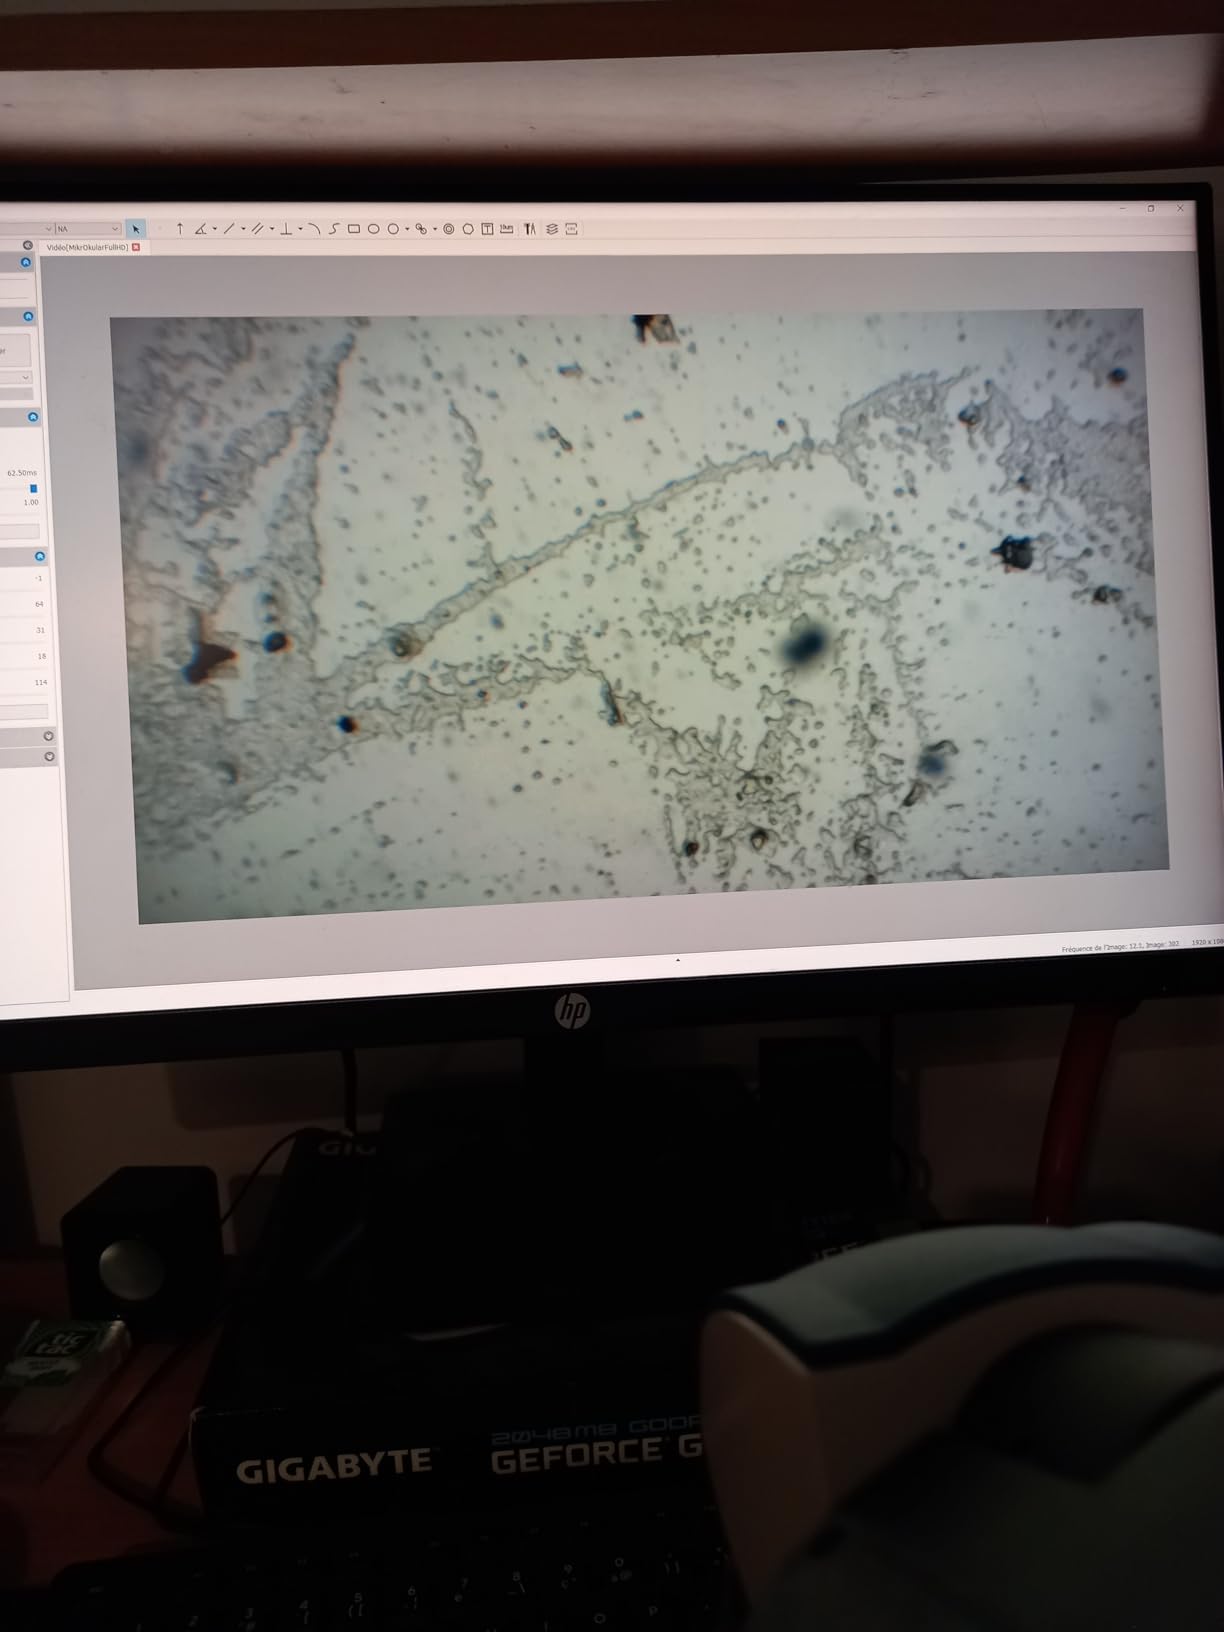Click the 1.00 gain value
1224x1632 pixels.
tap(31, 502)
